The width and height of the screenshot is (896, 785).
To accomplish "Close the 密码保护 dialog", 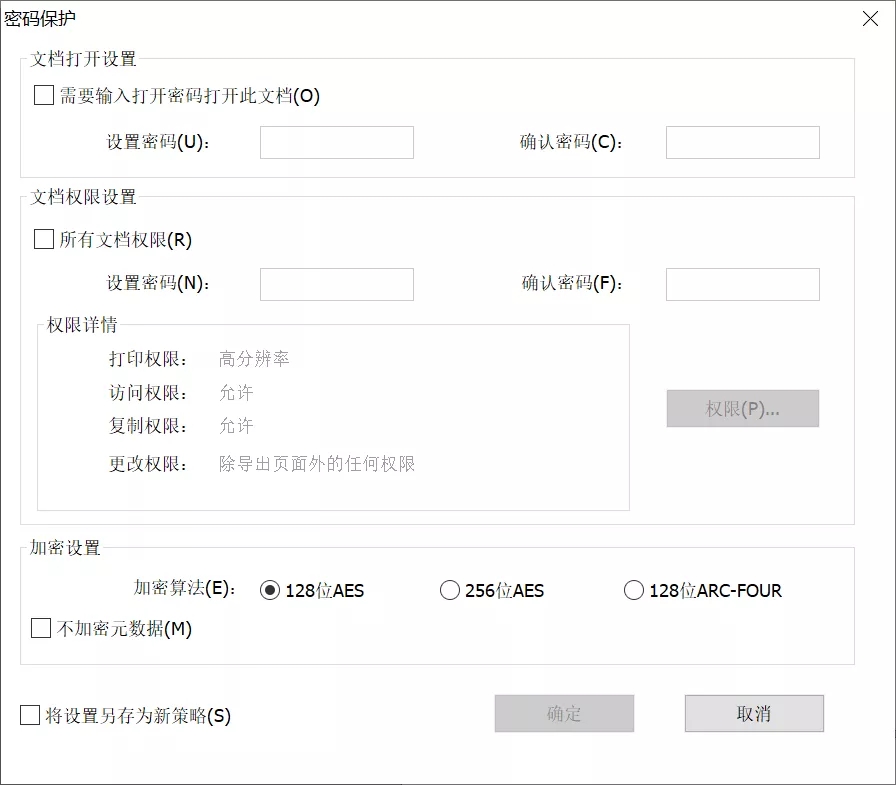I will [869, 19].
